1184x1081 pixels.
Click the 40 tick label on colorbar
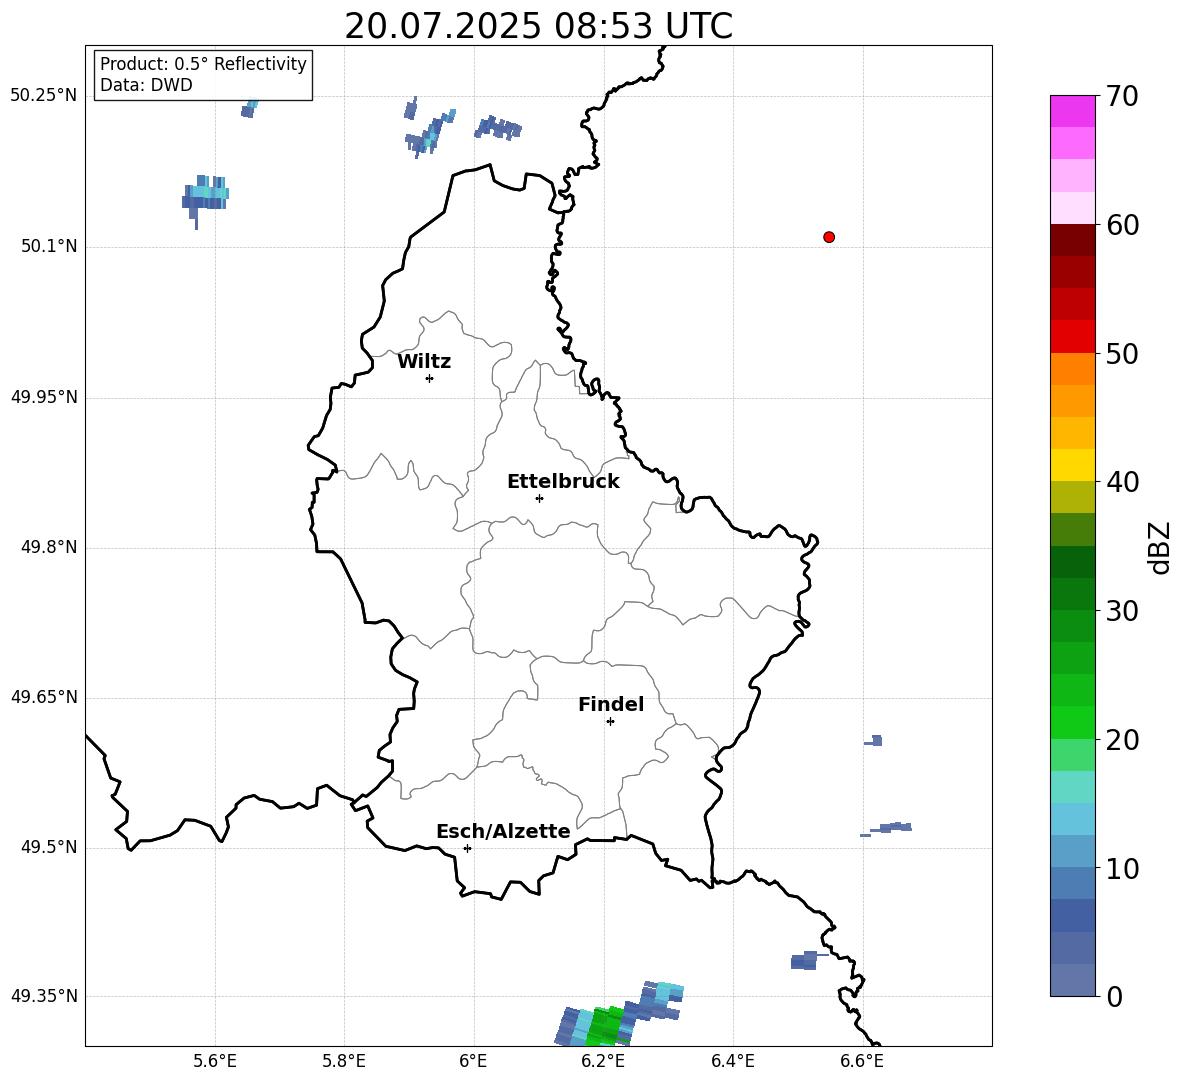(1122, 482)
